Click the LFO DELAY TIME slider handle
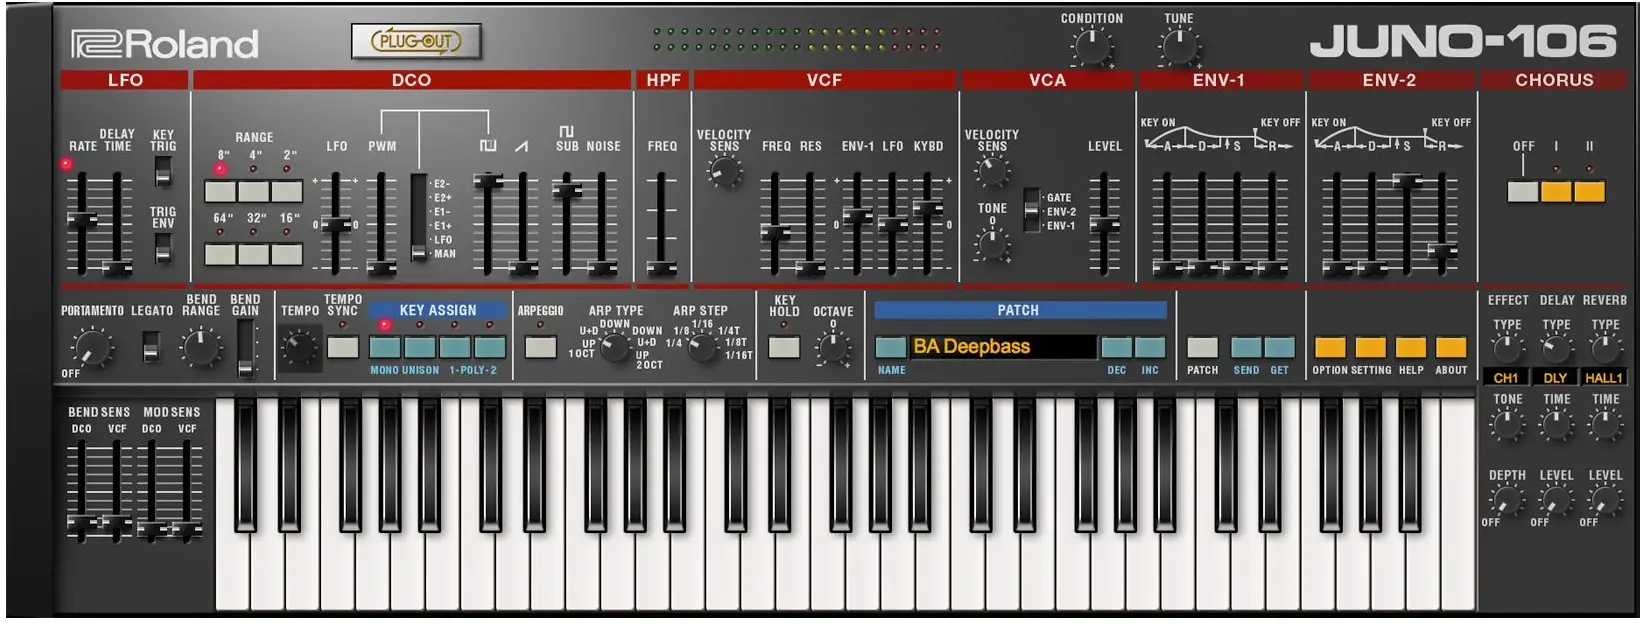1640x629 pixels. tap(117, 268)
